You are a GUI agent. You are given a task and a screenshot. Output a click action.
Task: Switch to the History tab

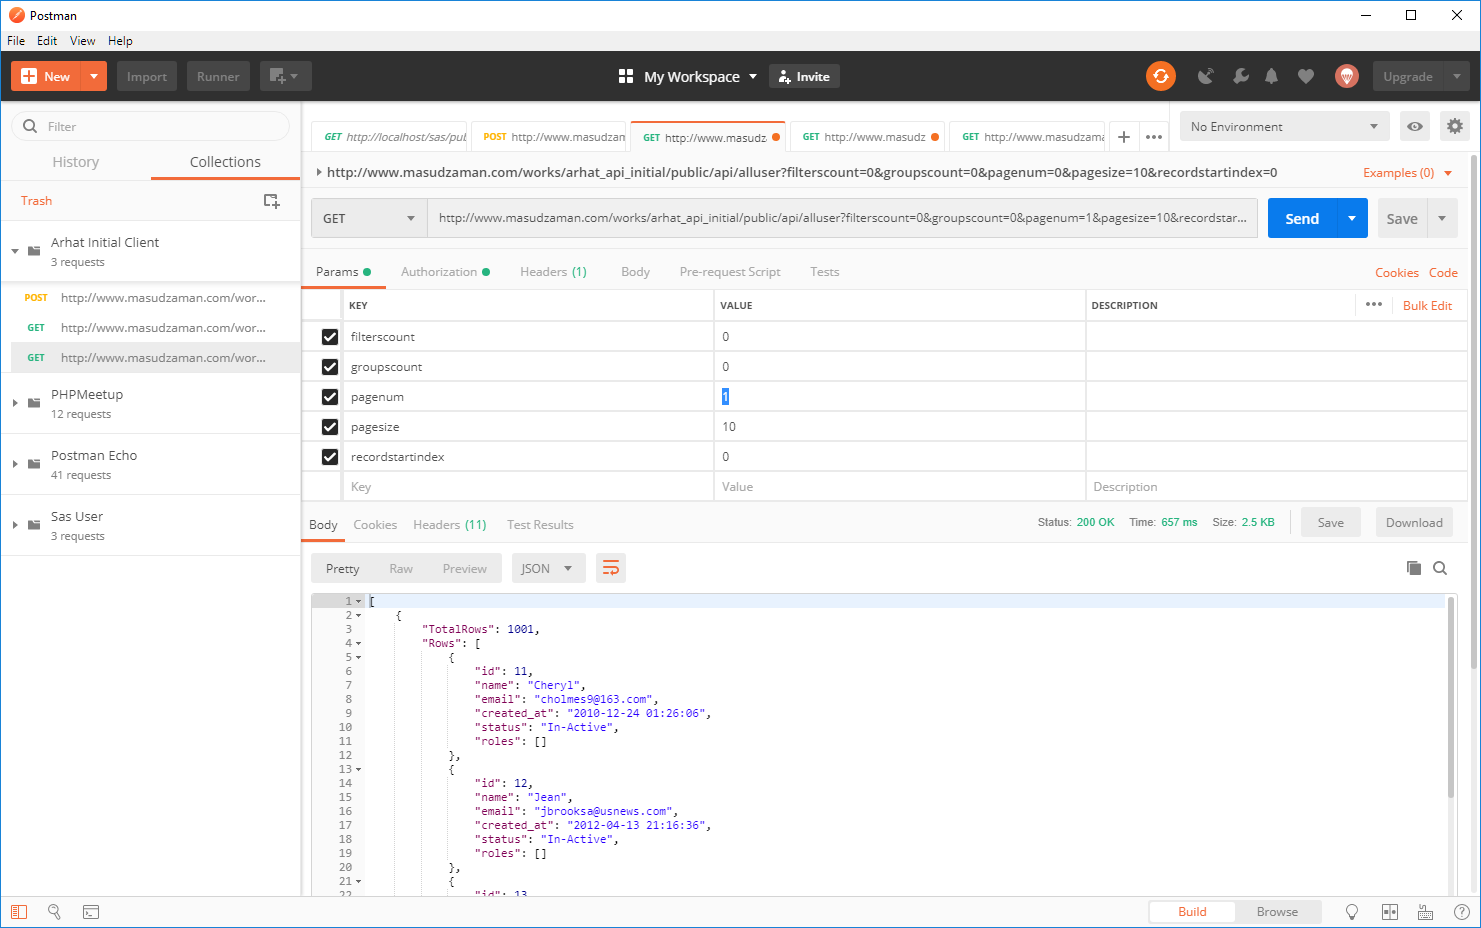point(76,162)
